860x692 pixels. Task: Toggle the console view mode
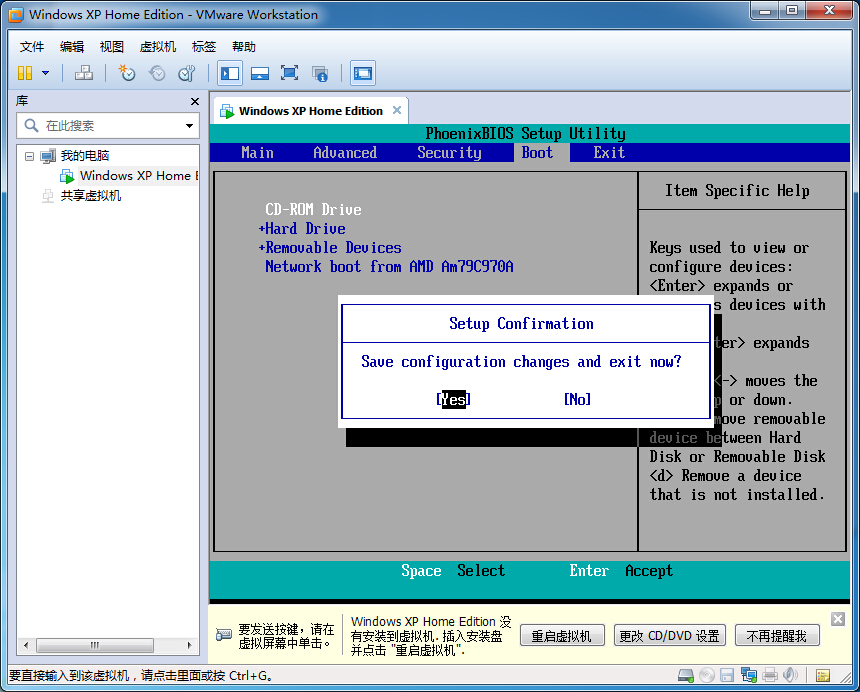[x=363, y=73]
